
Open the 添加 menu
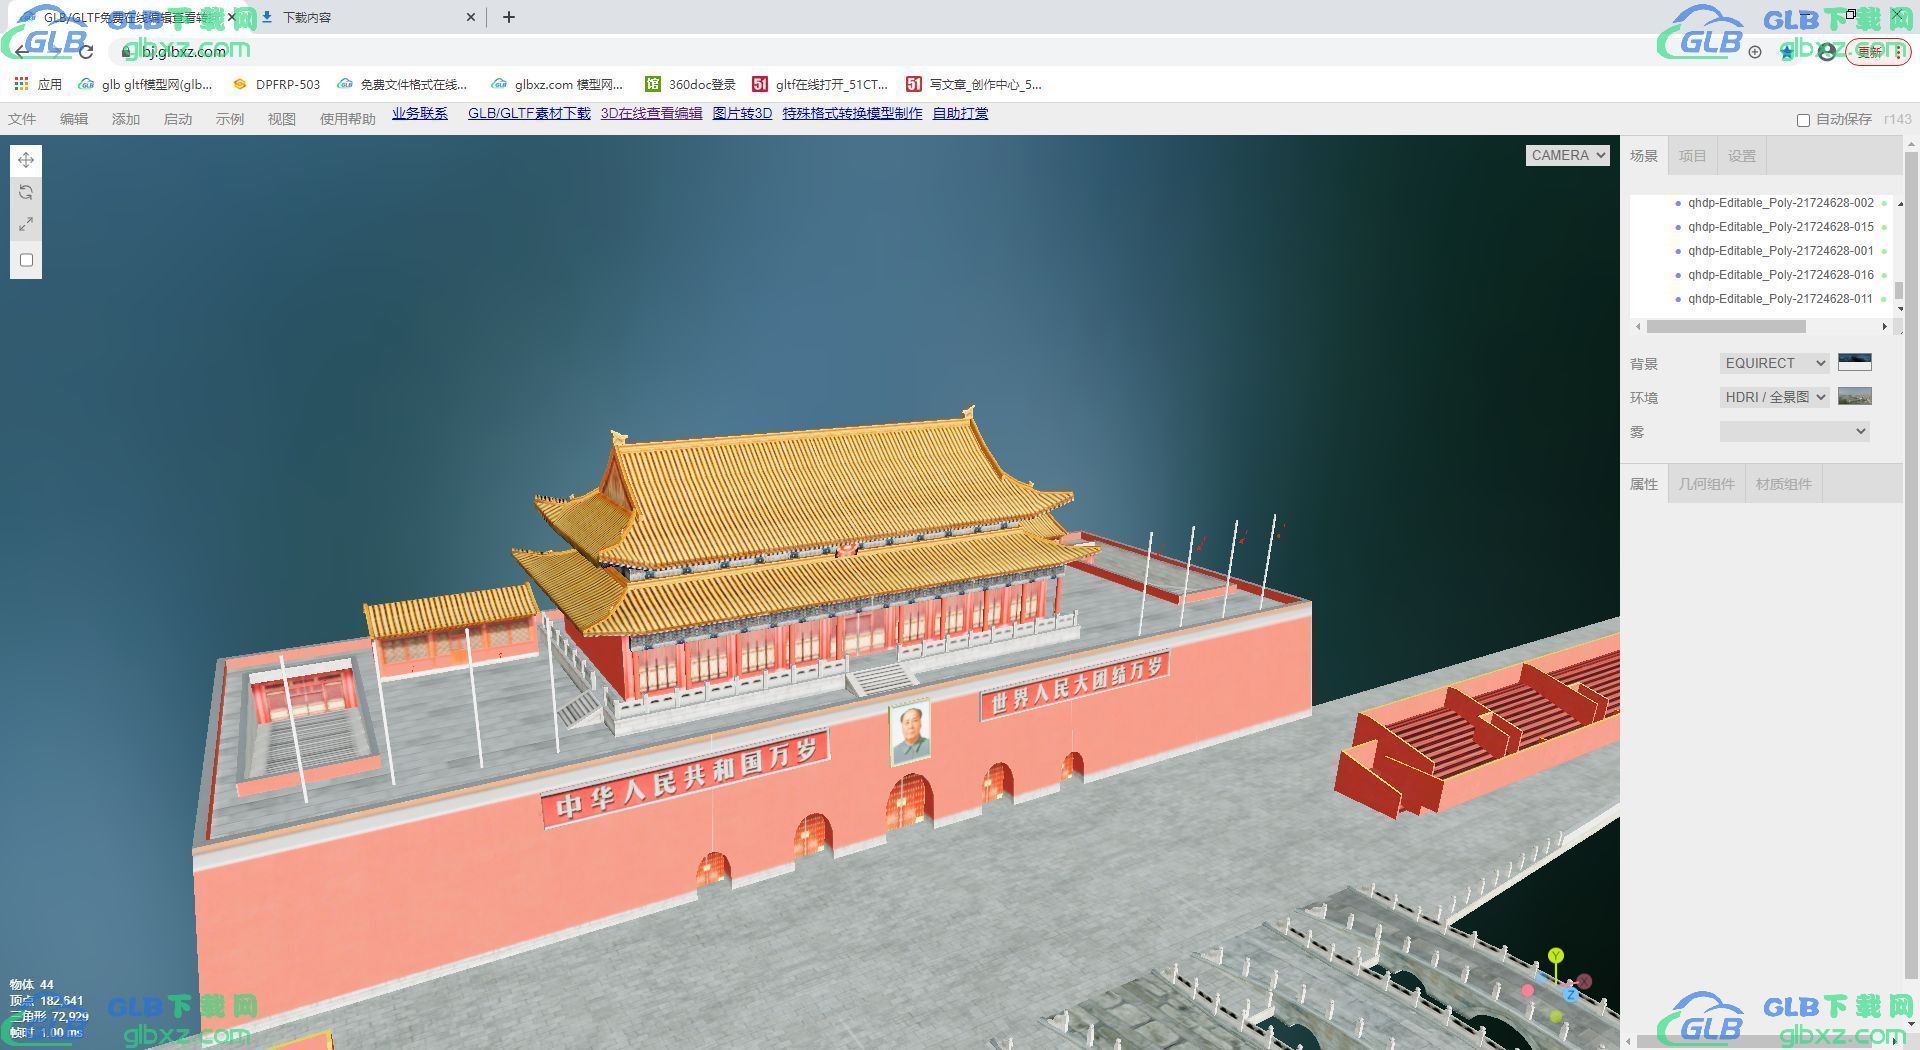tap(126, 119)
